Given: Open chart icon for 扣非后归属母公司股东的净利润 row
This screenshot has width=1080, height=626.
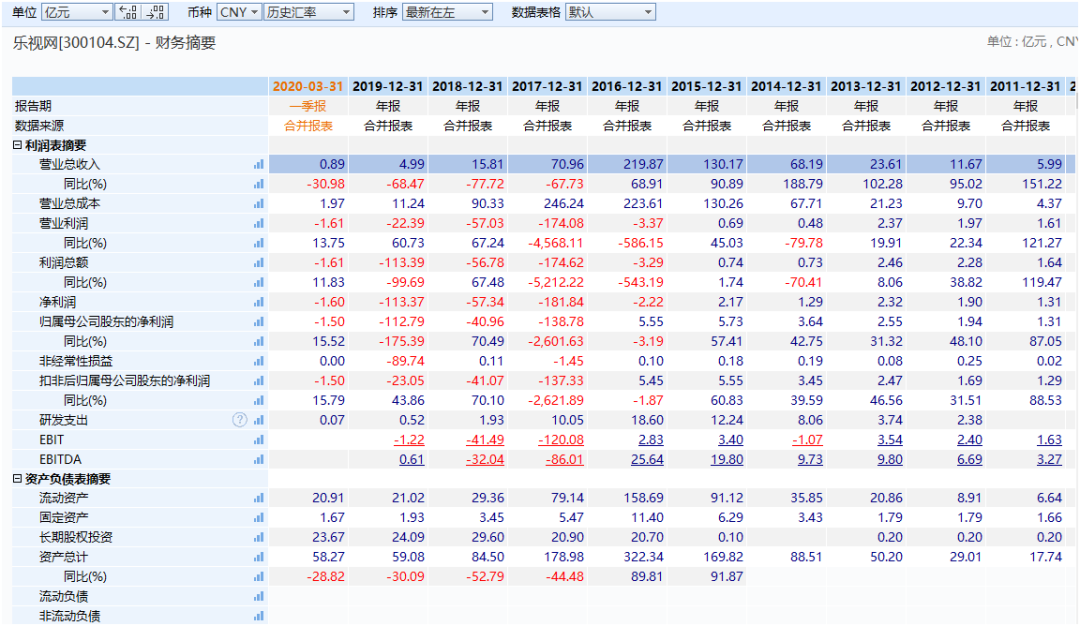Looking at the screenshot, I should click(258, 381).
